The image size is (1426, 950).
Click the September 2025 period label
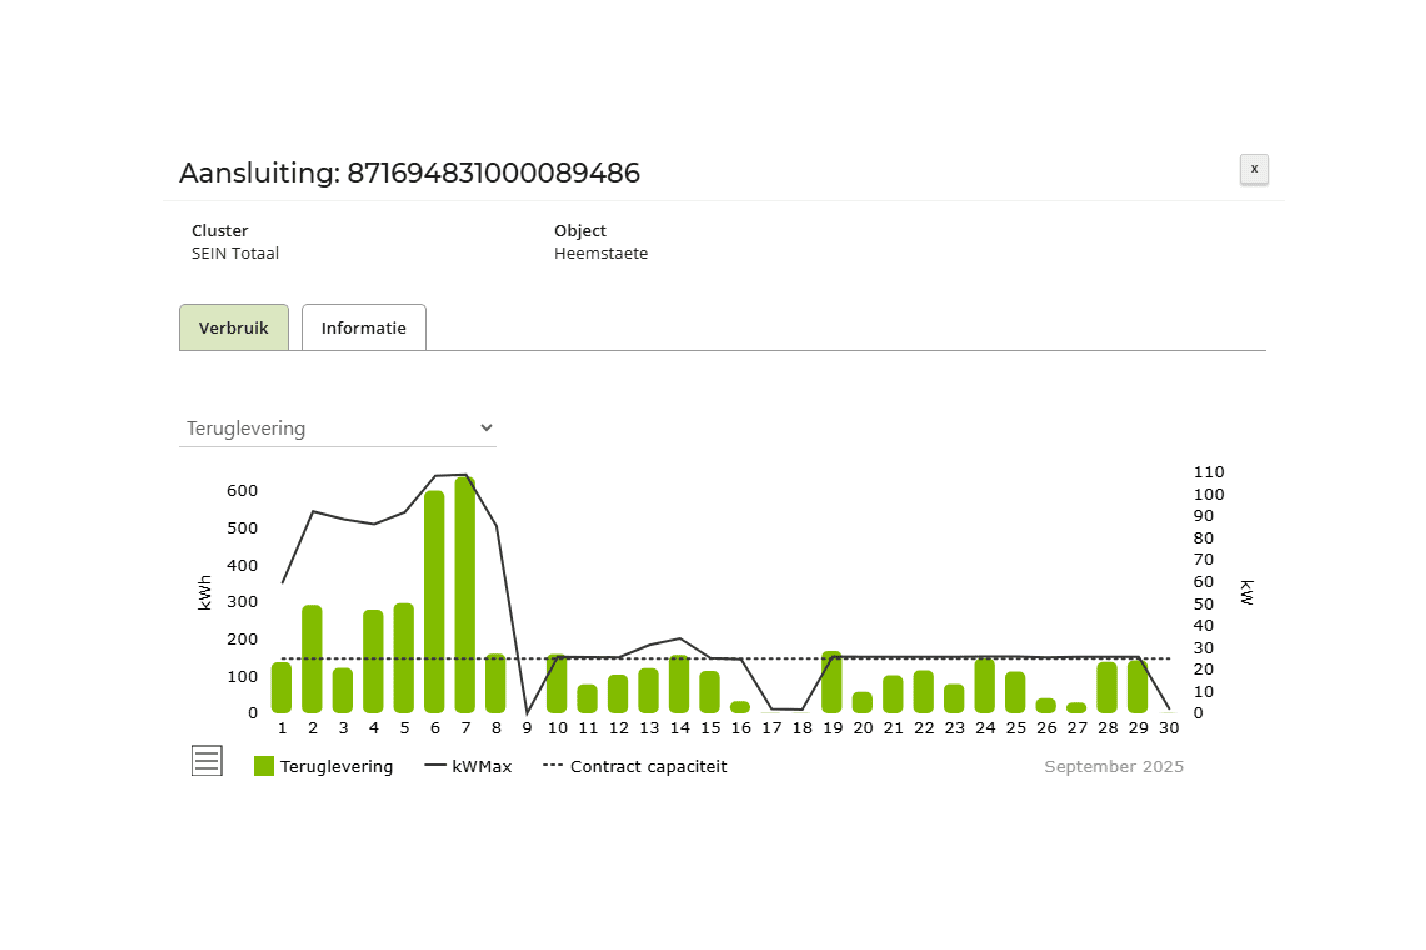[1113, 767]
